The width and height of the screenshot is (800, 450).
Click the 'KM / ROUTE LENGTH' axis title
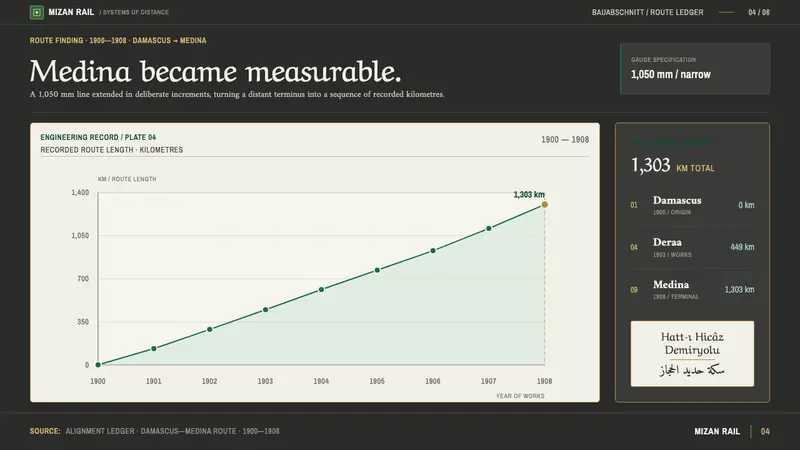pyautogui.click(x=127, y=179)
